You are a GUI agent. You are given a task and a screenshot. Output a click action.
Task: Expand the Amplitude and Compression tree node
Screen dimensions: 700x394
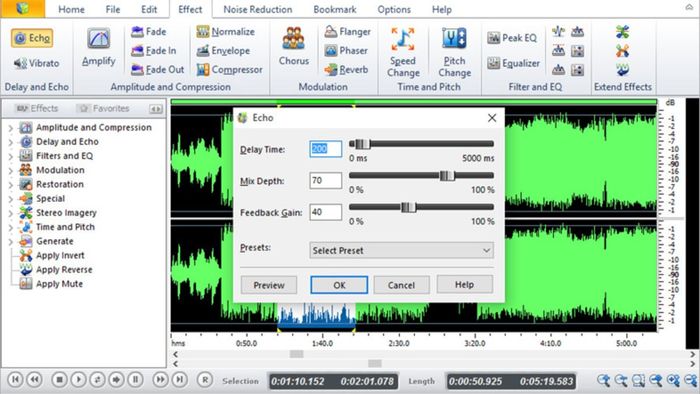point(11,128)
